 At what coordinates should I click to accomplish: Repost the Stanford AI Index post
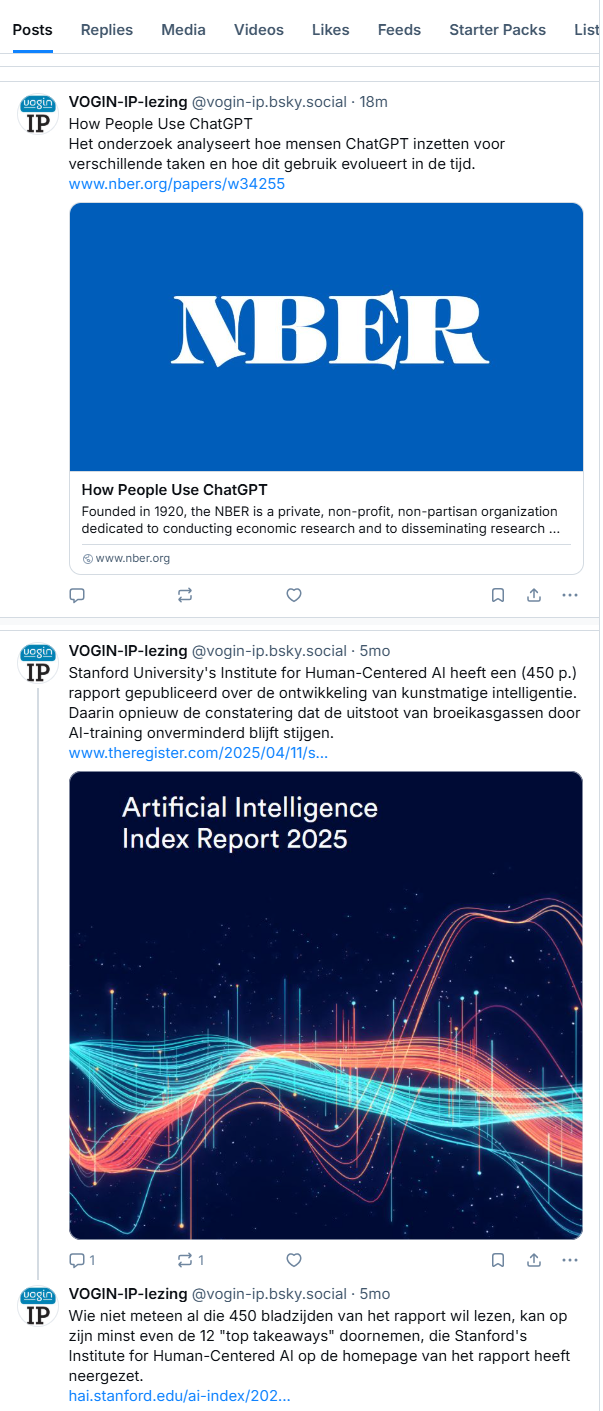coord(189,1260)
